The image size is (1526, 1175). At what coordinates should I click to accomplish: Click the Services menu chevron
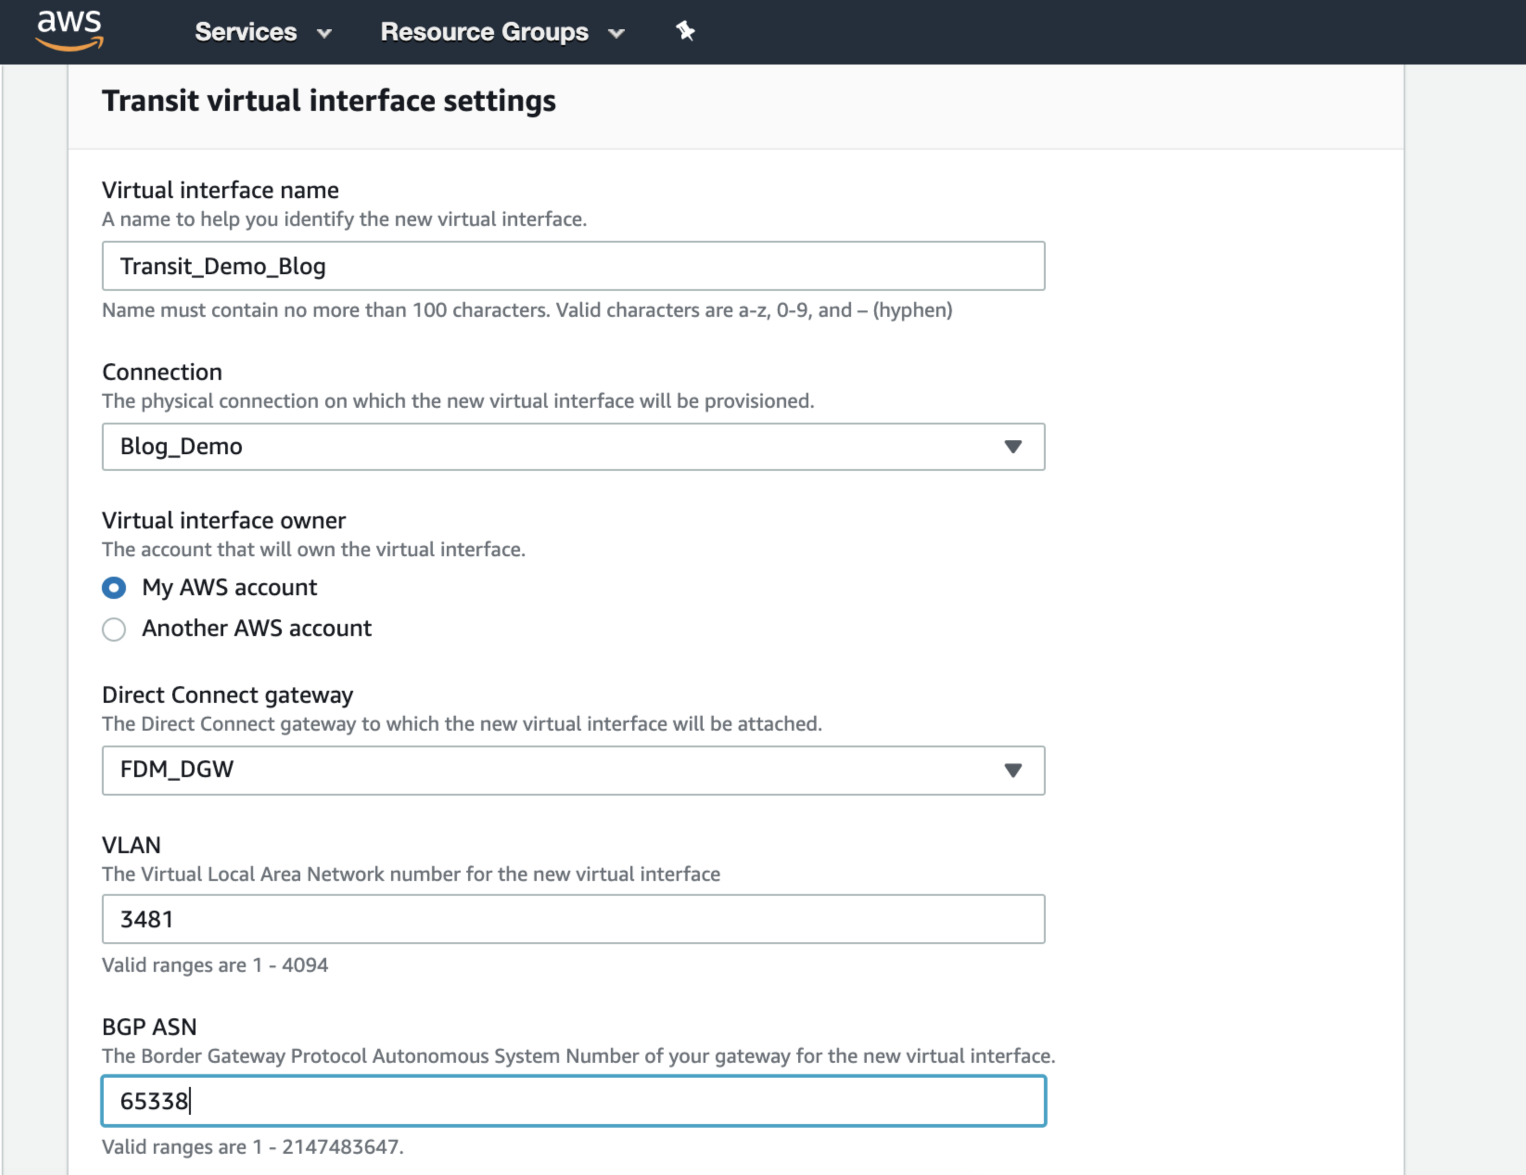click(x=323, y=33)
